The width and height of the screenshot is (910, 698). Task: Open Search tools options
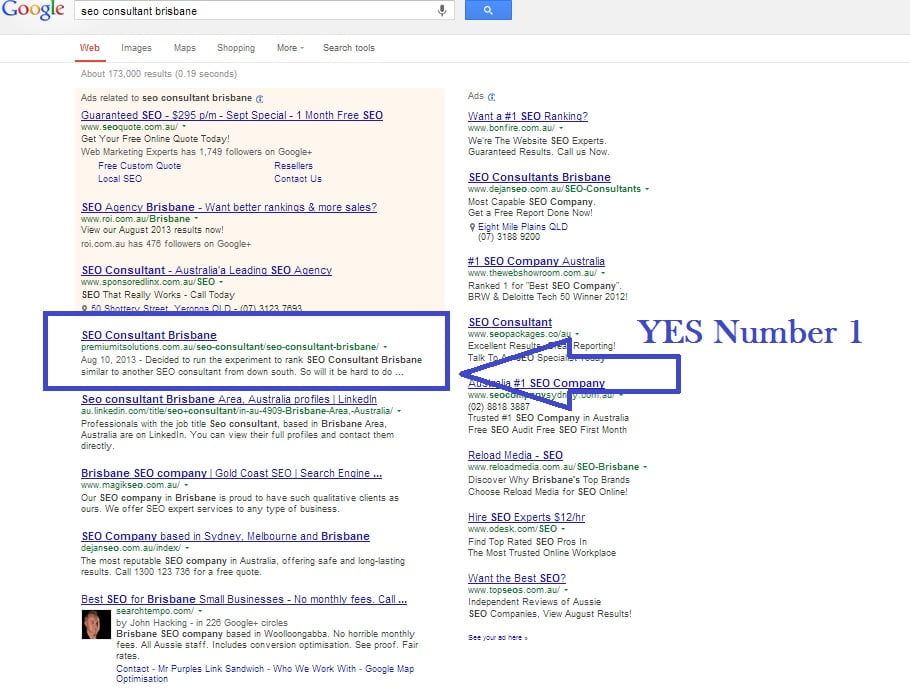click(x=349, y=48)
